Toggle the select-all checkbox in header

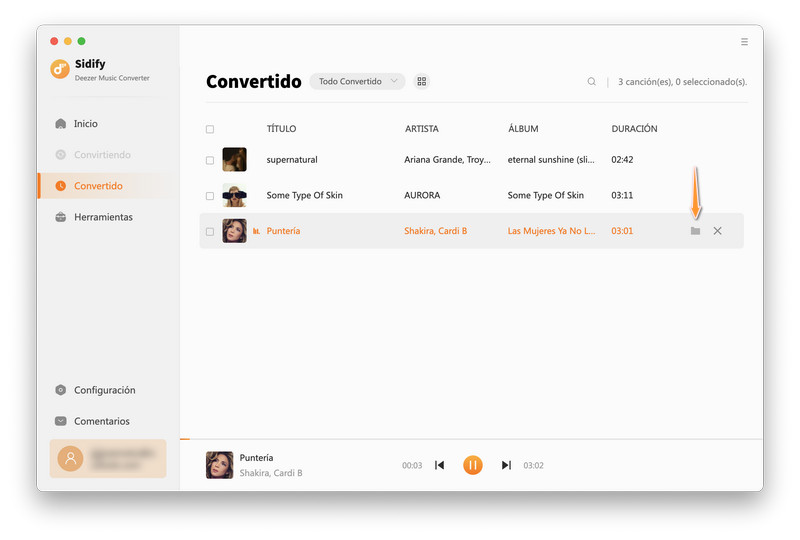210,129
